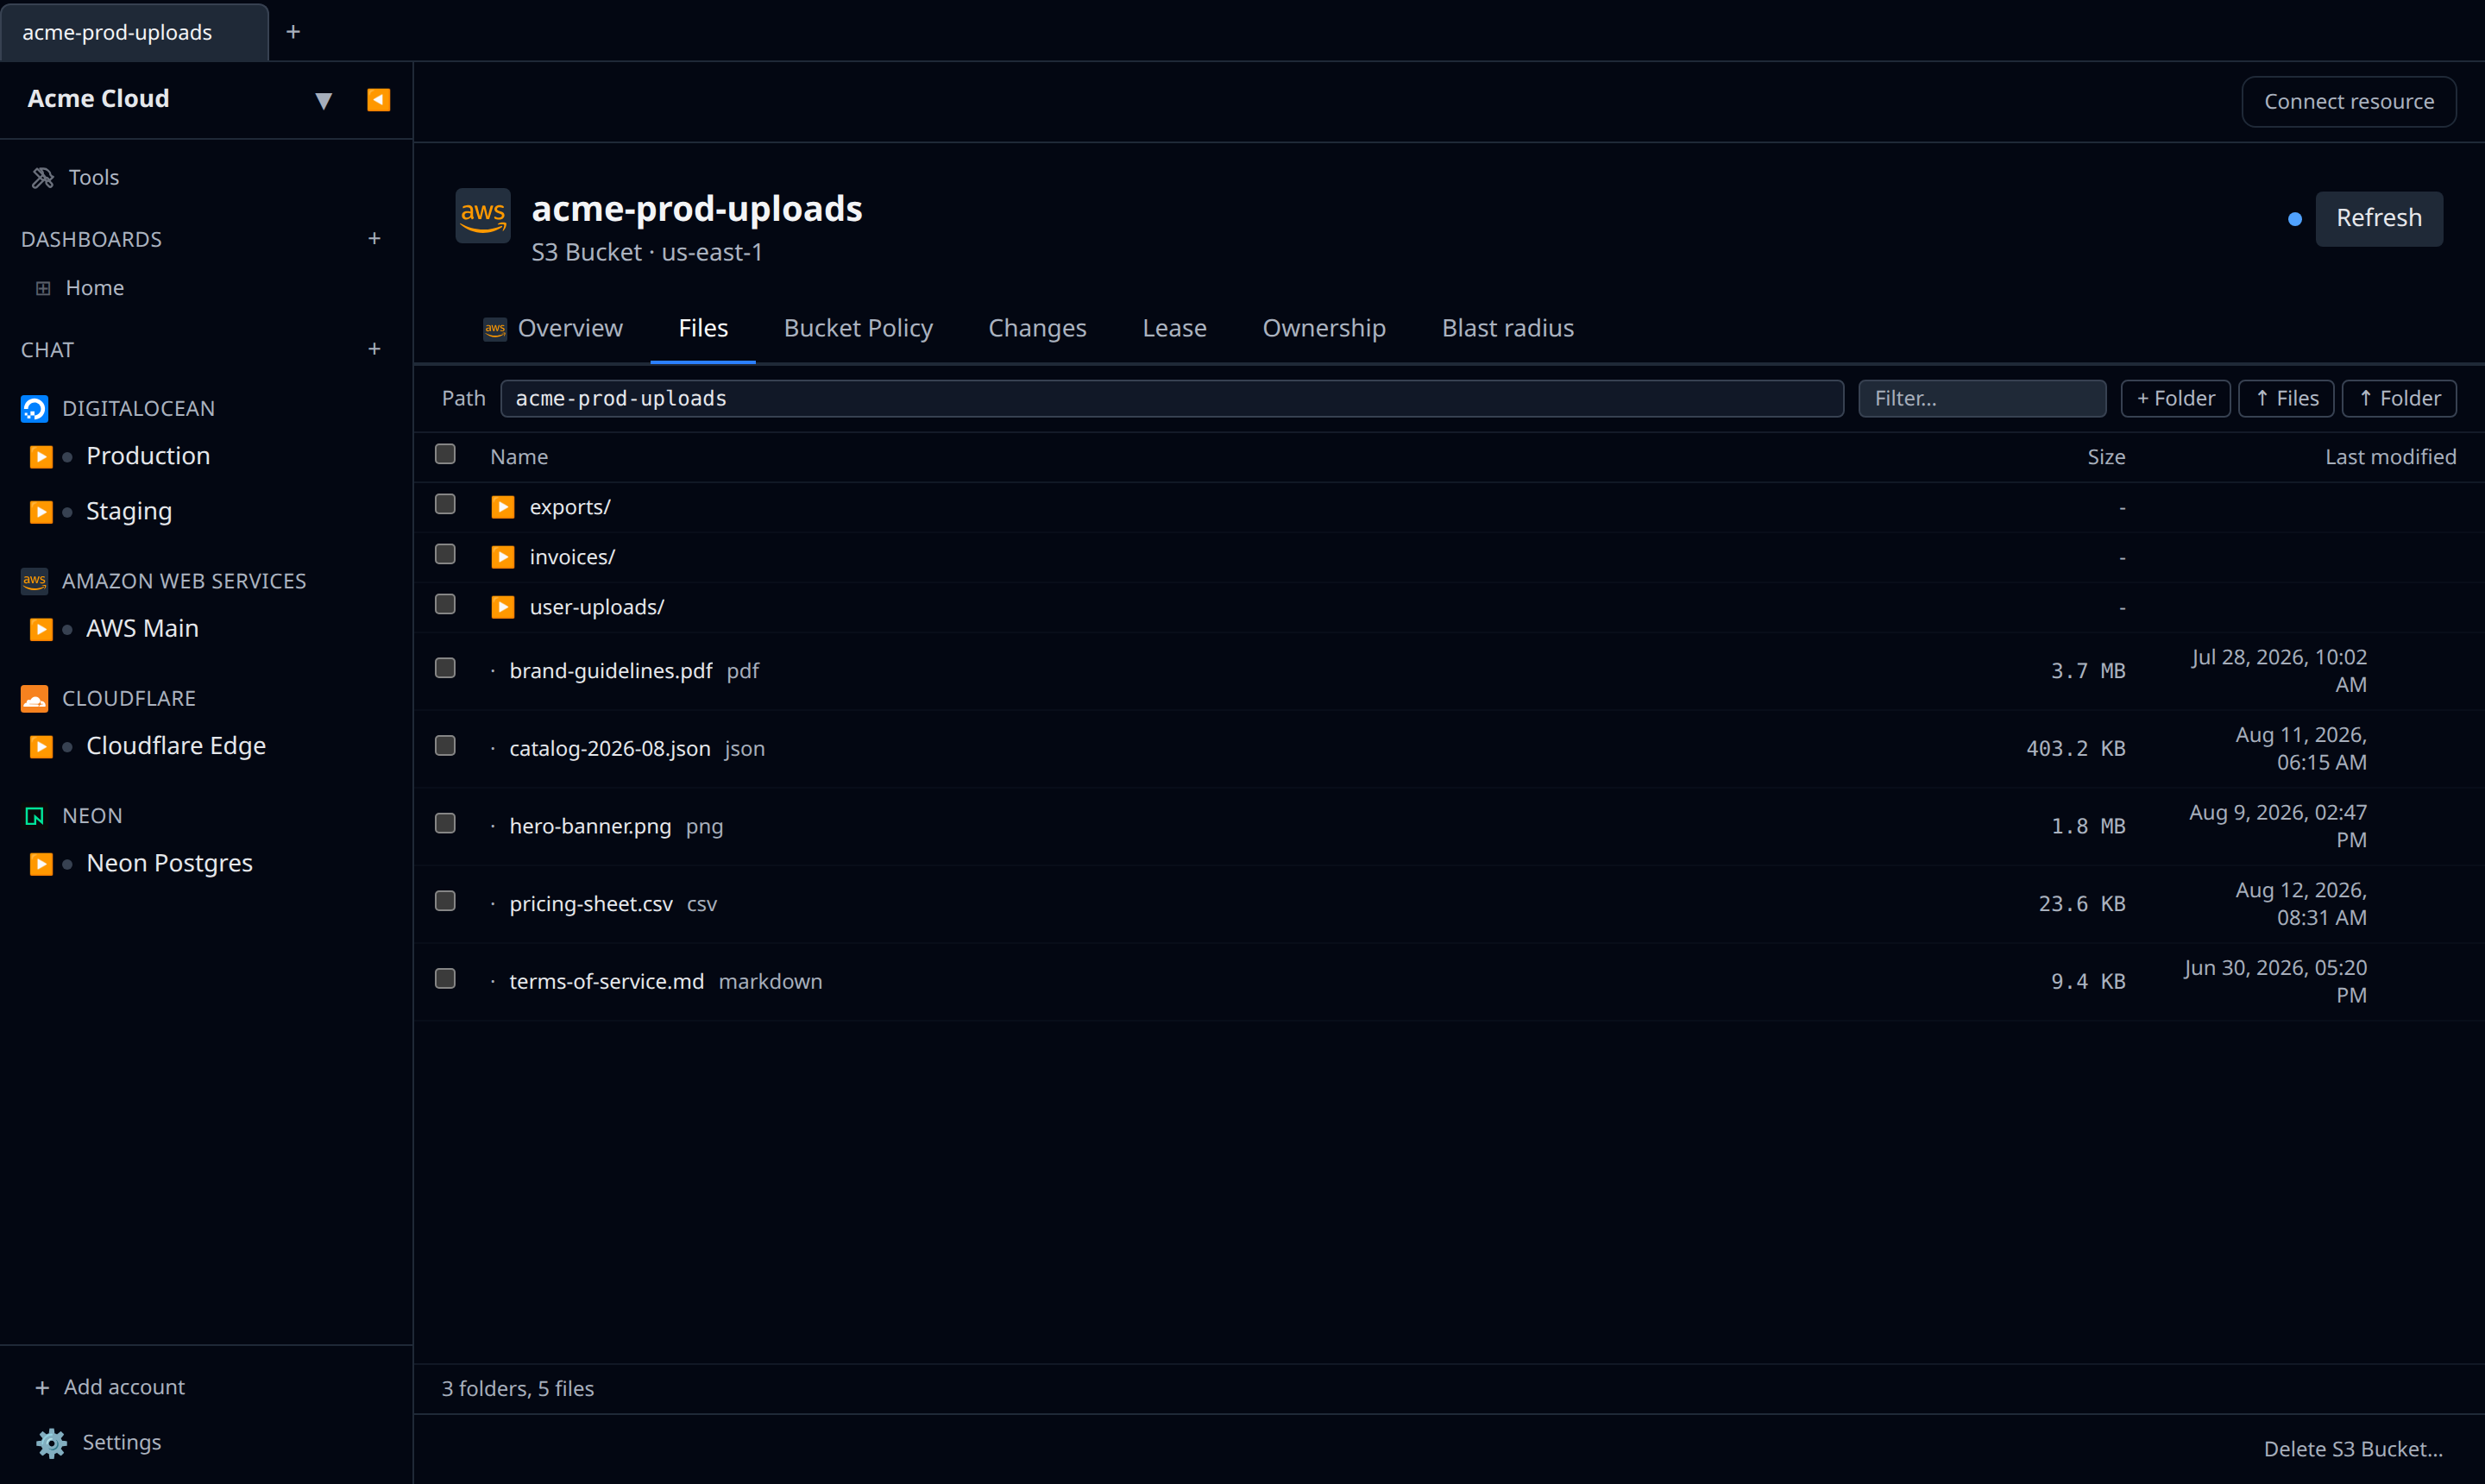This screenshot has width=2485, height=1484.
Task: Select the pricing-sheet.csv checkbox
Action: point(446,902)
